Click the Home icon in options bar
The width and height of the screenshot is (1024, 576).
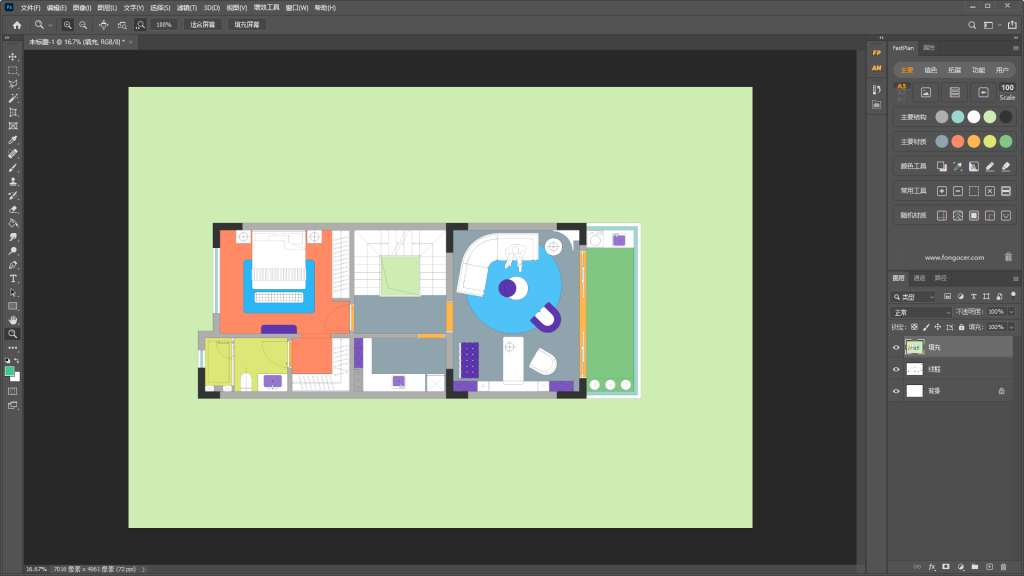click(17, 25)
